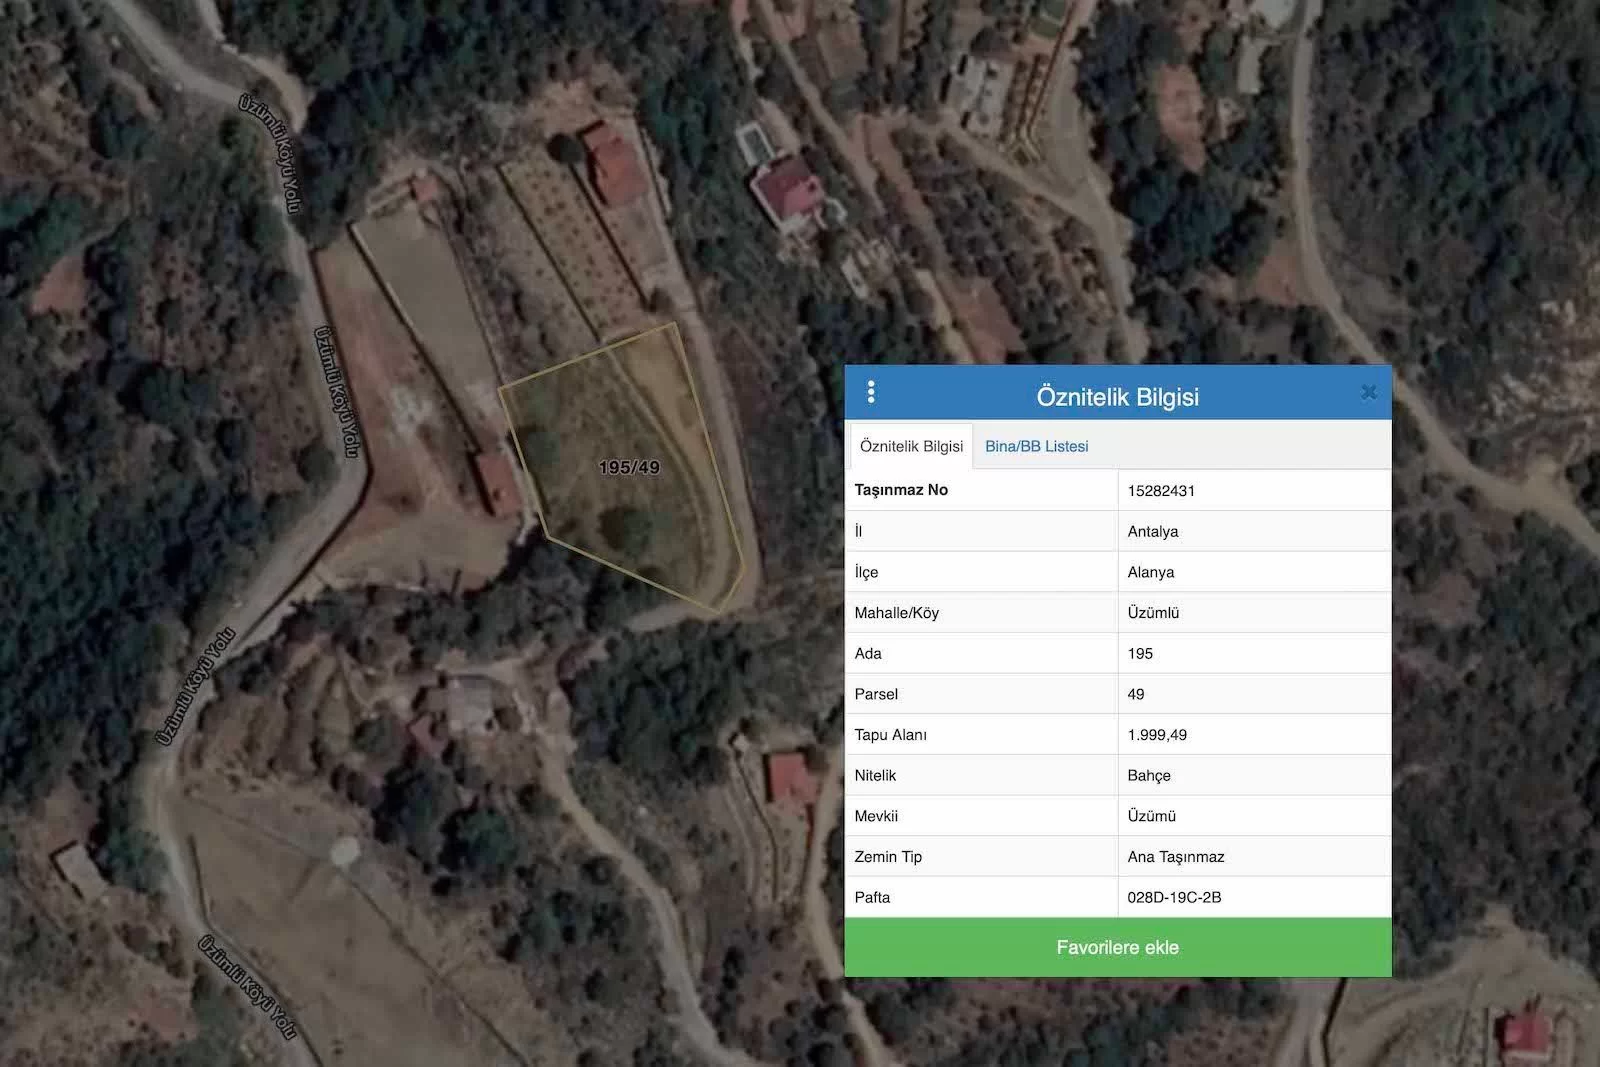Click the Pafta value 028D-19C-2B
This screenshot has width=1600, height=1067.
(1174, 898)
